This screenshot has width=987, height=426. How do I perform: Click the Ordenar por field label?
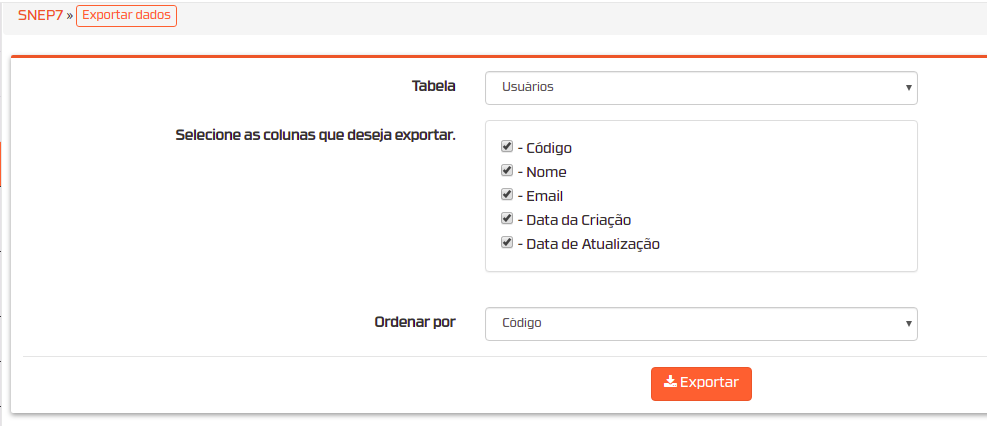tap(415, 322)
